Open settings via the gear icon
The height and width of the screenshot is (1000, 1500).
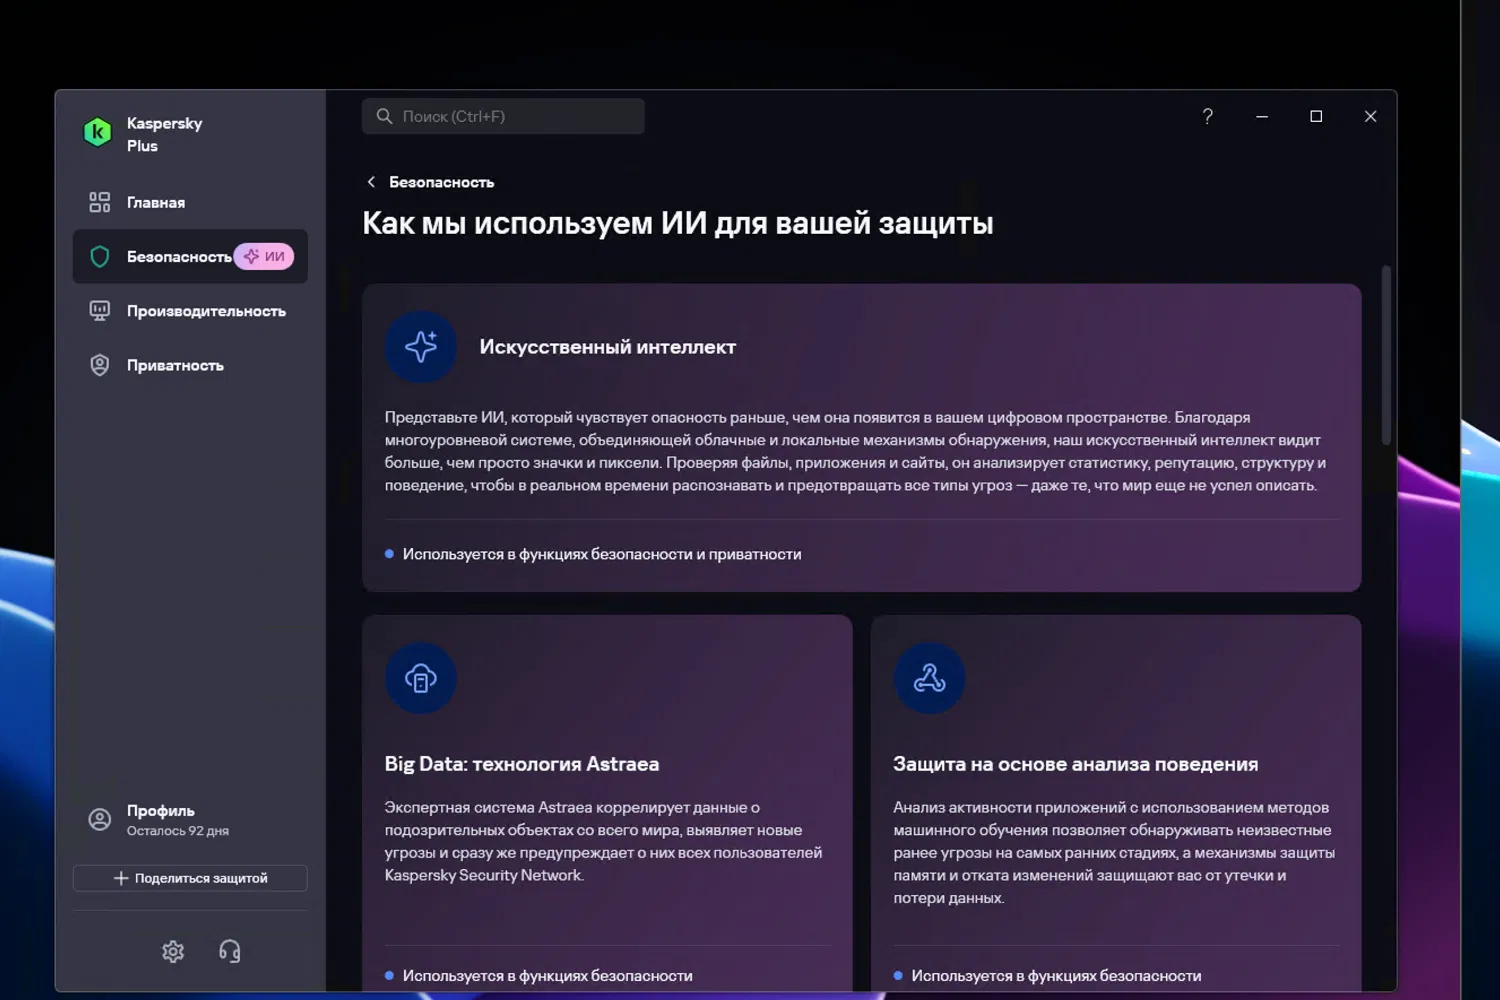173,951
